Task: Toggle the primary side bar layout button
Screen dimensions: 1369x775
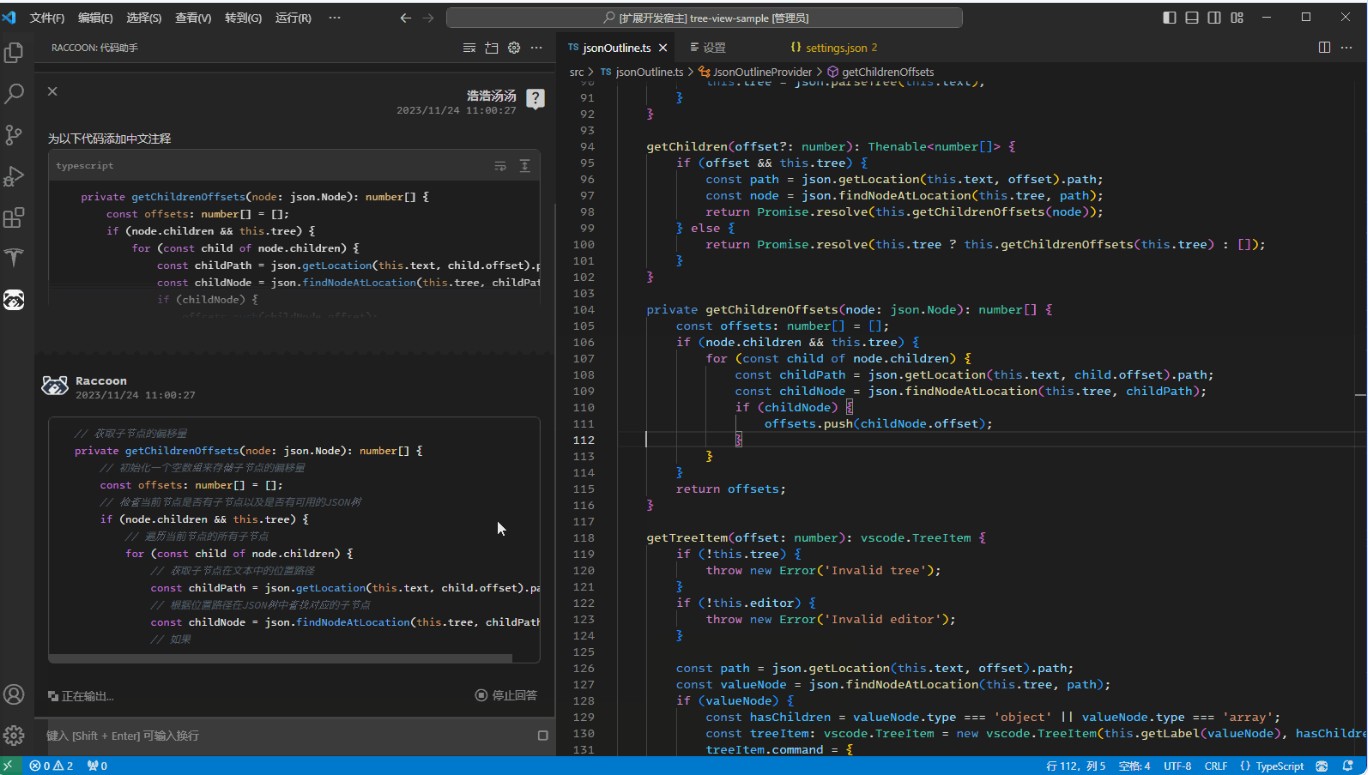Action: 1169,18
